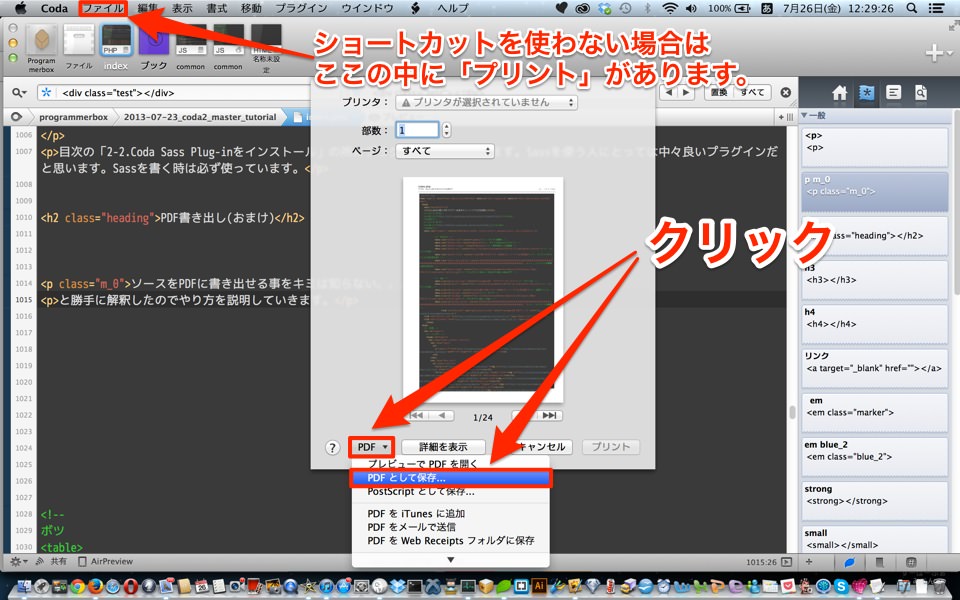
Task: Select the h4 clip
Action: coord(874,323)
